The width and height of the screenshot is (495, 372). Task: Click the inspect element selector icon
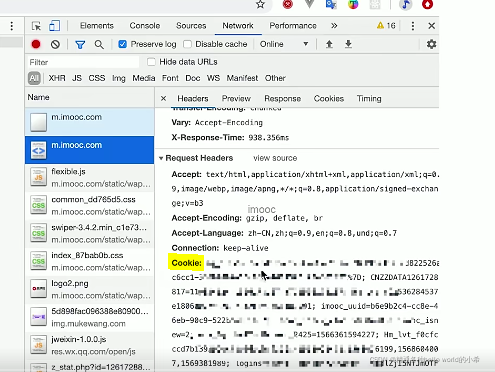(36, 26)
